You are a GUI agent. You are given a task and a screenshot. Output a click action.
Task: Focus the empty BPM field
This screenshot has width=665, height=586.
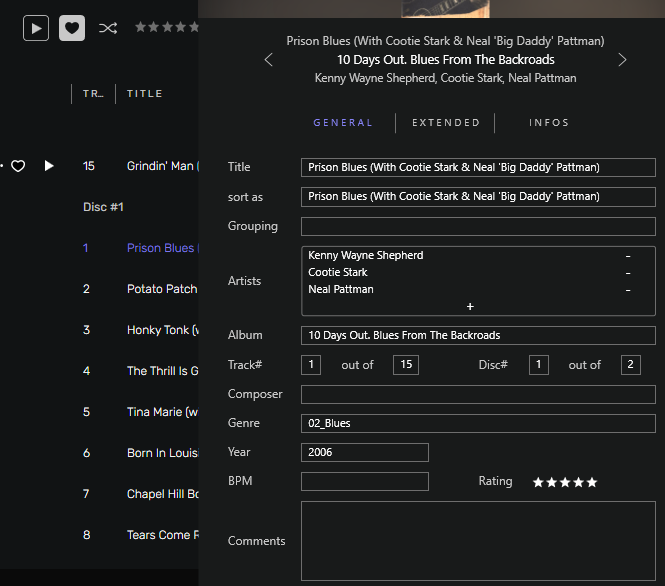(x=365, y=481)
